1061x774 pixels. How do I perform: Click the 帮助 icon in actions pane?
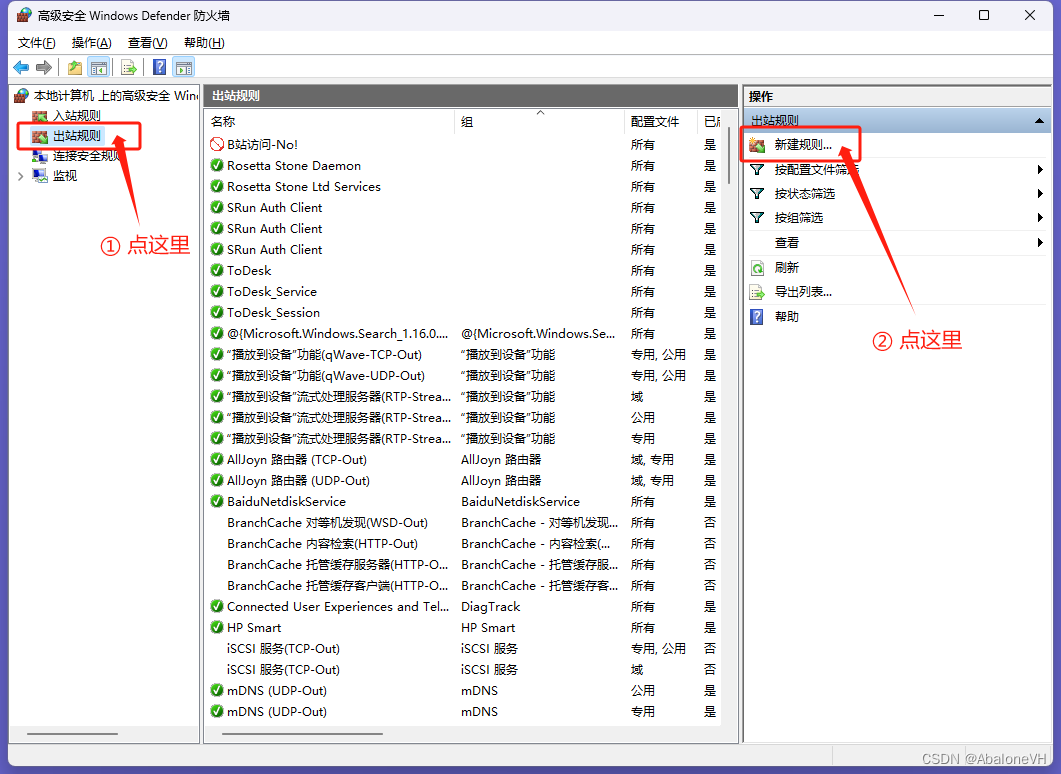757,317
